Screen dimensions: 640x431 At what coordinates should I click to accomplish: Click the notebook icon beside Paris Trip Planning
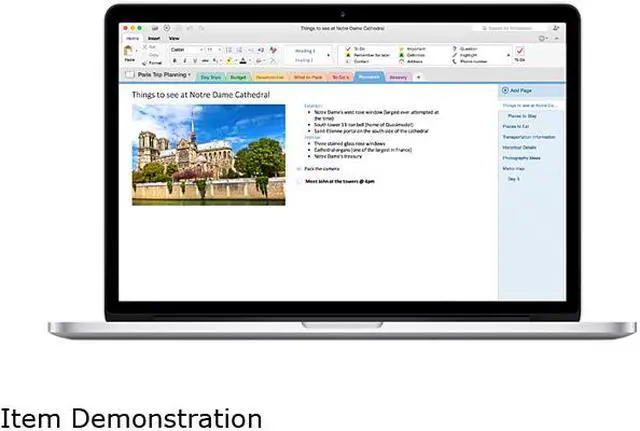[130, 75]
